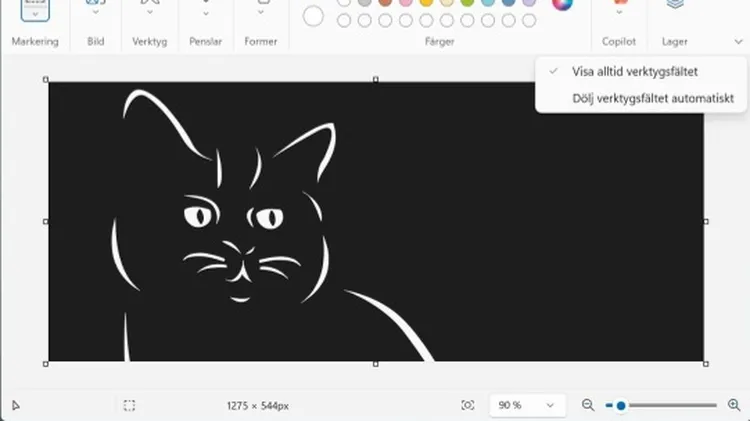This screenshot has width=750, height=421.
Task: Click the cursor position icon in status bar
Action: coord(16,405)
